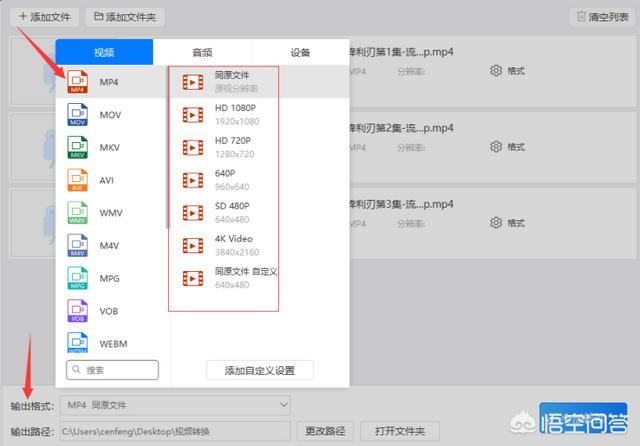Select the MOV format icon
The image size is (640, 446).
click(78, 115)
